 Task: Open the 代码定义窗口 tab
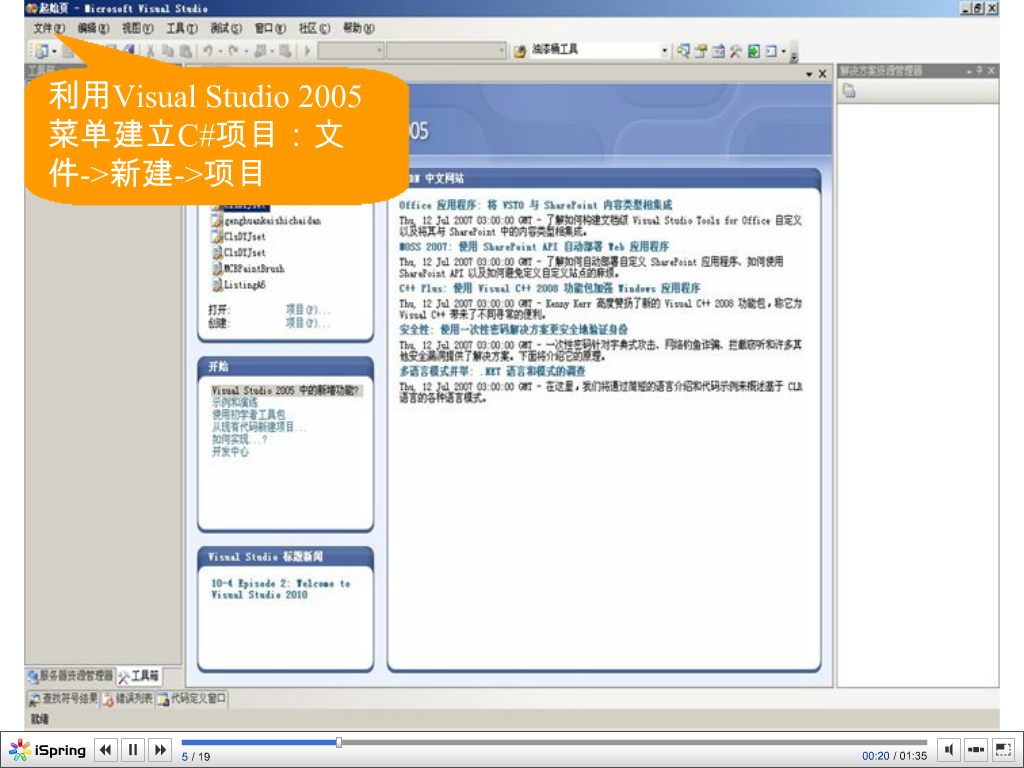tap(192, 699)
